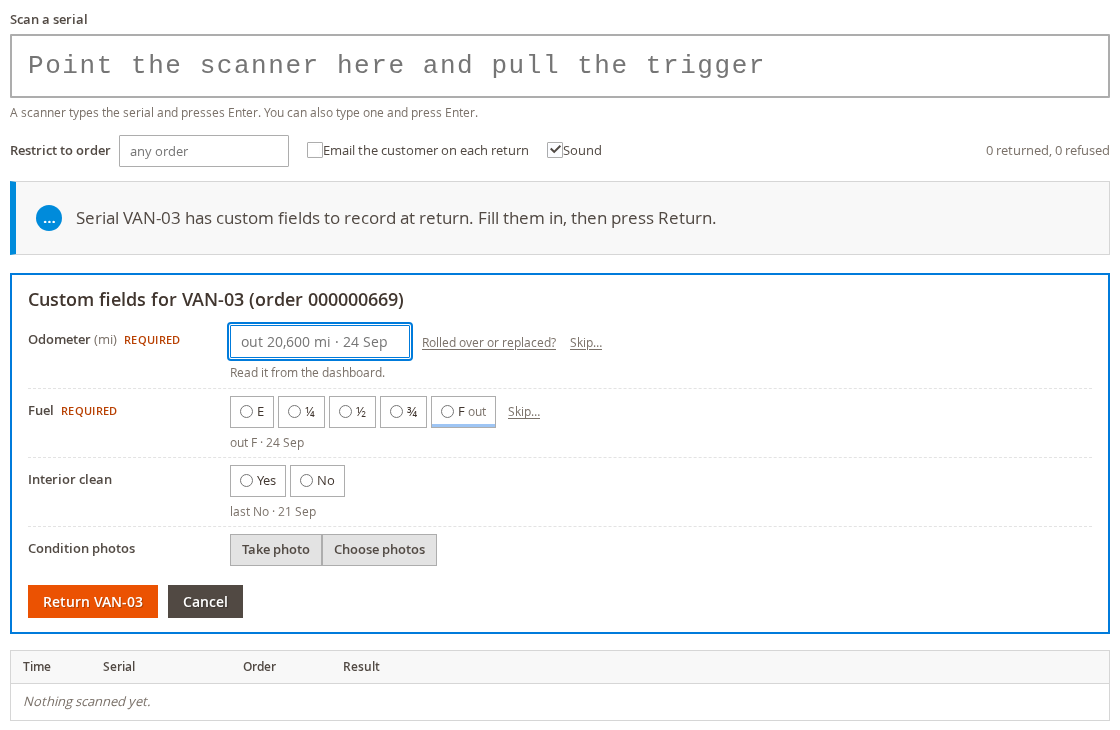
Task: Click the 'out F · 24 Sep' hint
Action: 267,442
